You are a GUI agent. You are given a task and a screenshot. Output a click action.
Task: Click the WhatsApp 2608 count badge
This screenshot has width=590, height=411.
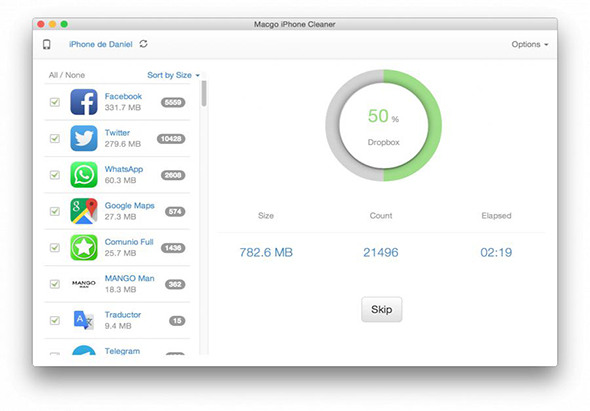pyautogui.click(x=173, y=175)
